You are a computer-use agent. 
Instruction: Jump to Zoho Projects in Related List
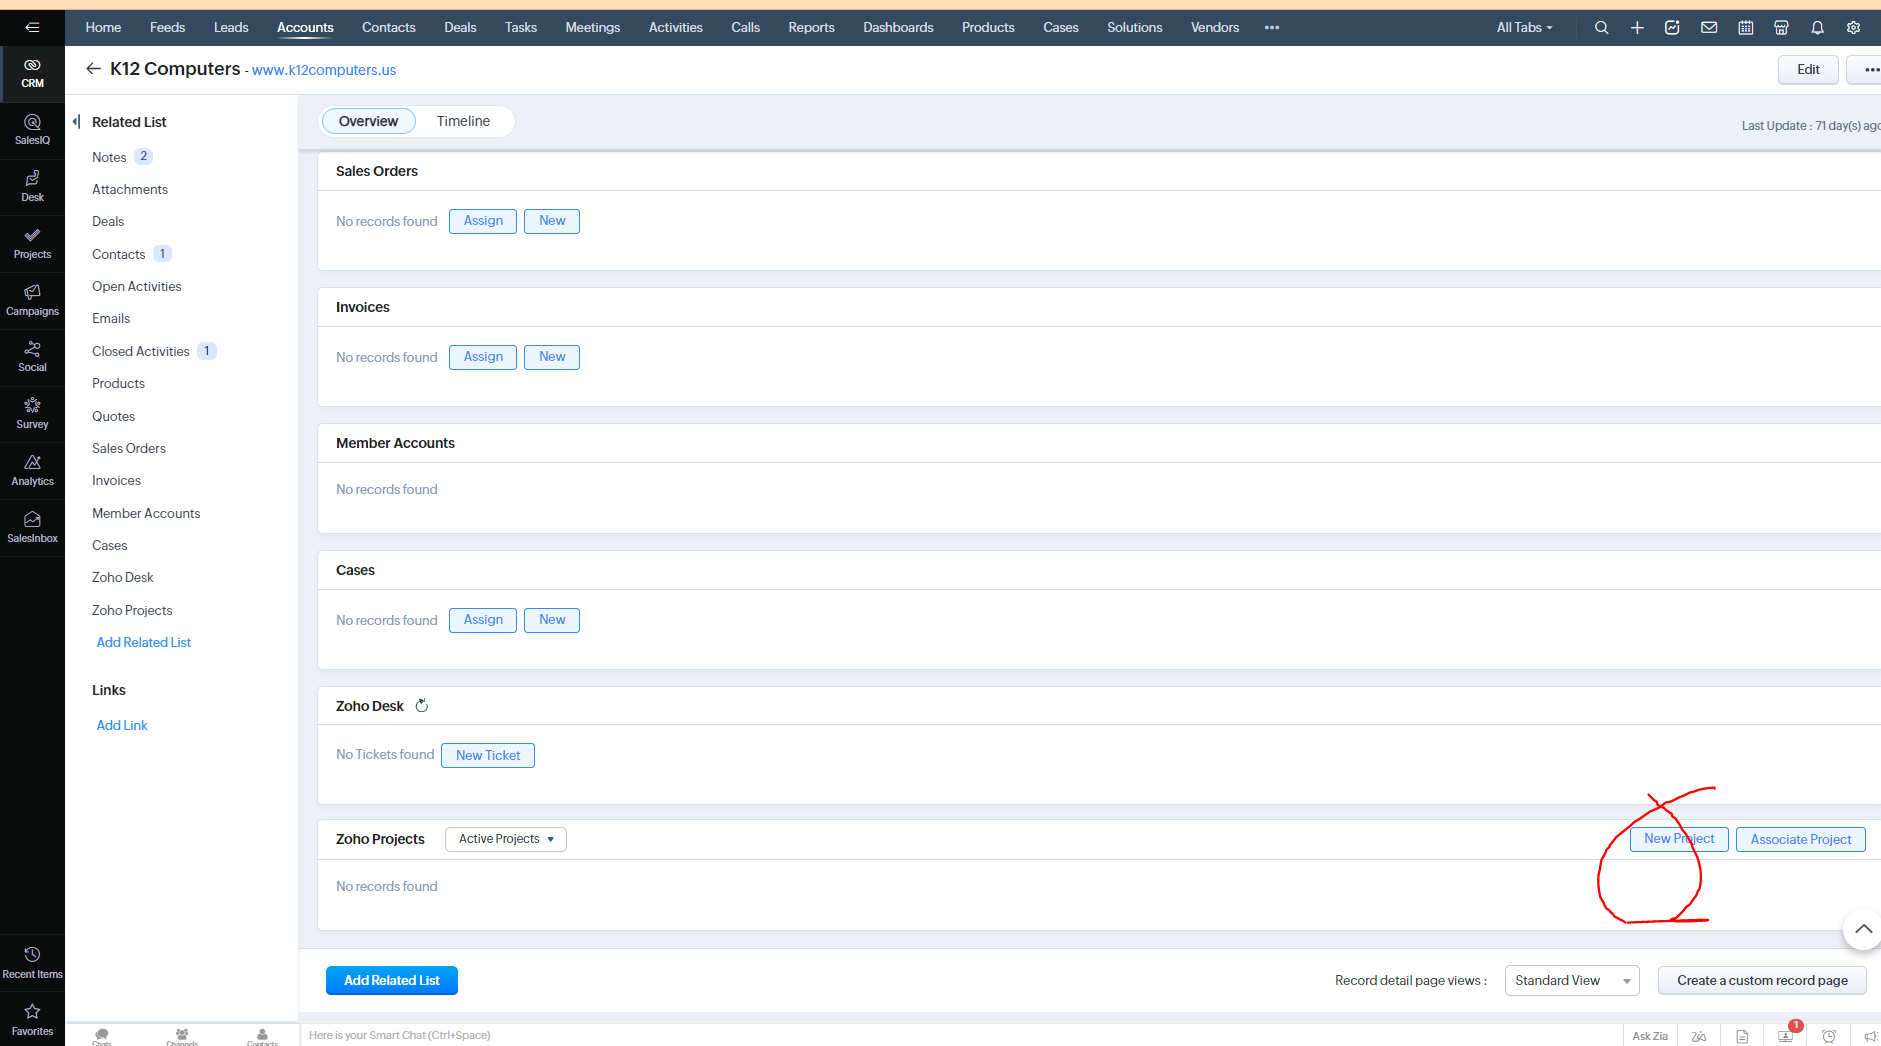132,610
